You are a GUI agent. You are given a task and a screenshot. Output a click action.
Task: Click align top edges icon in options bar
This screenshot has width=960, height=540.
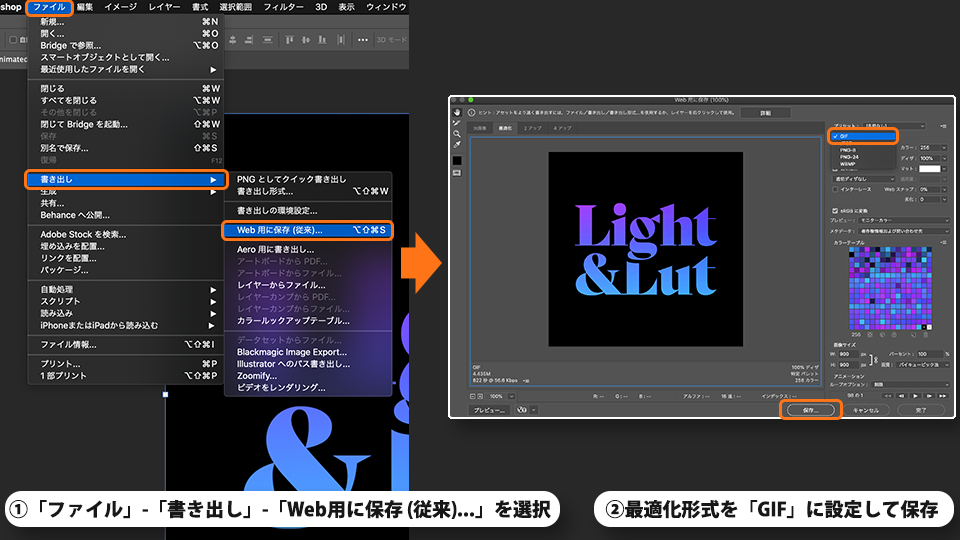289,40
